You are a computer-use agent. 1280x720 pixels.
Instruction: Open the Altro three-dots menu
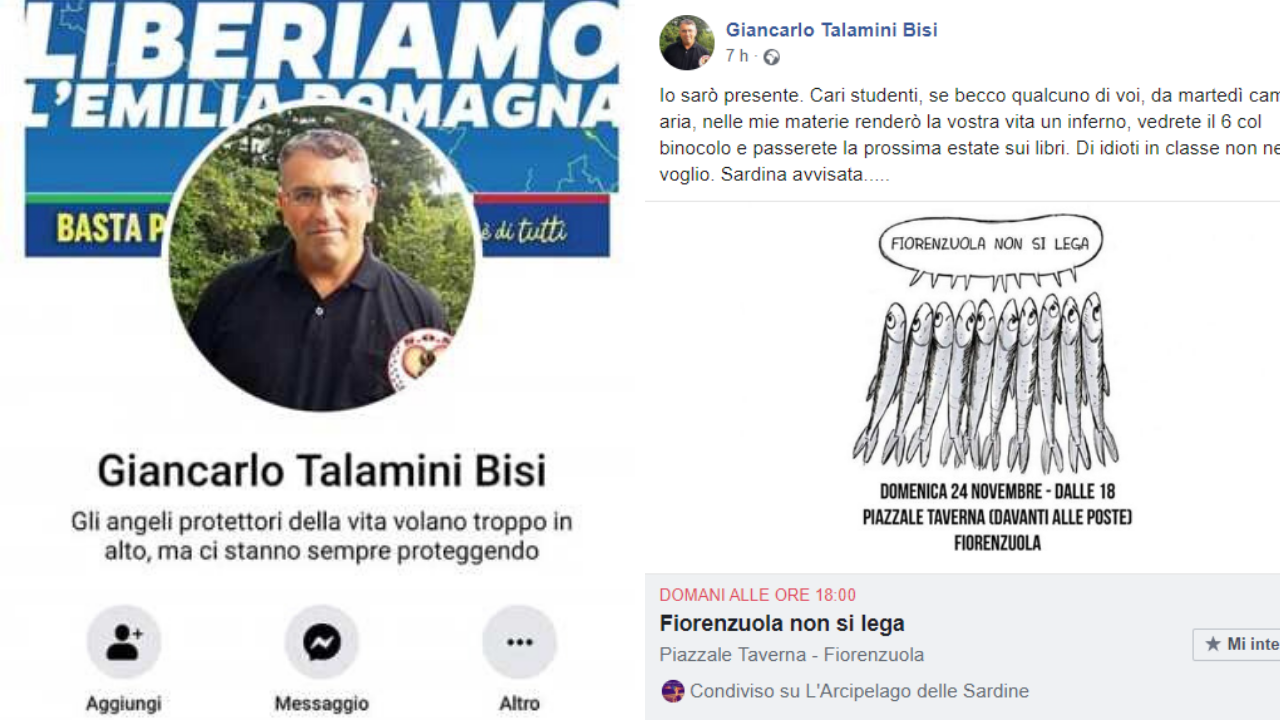[520, 642]
